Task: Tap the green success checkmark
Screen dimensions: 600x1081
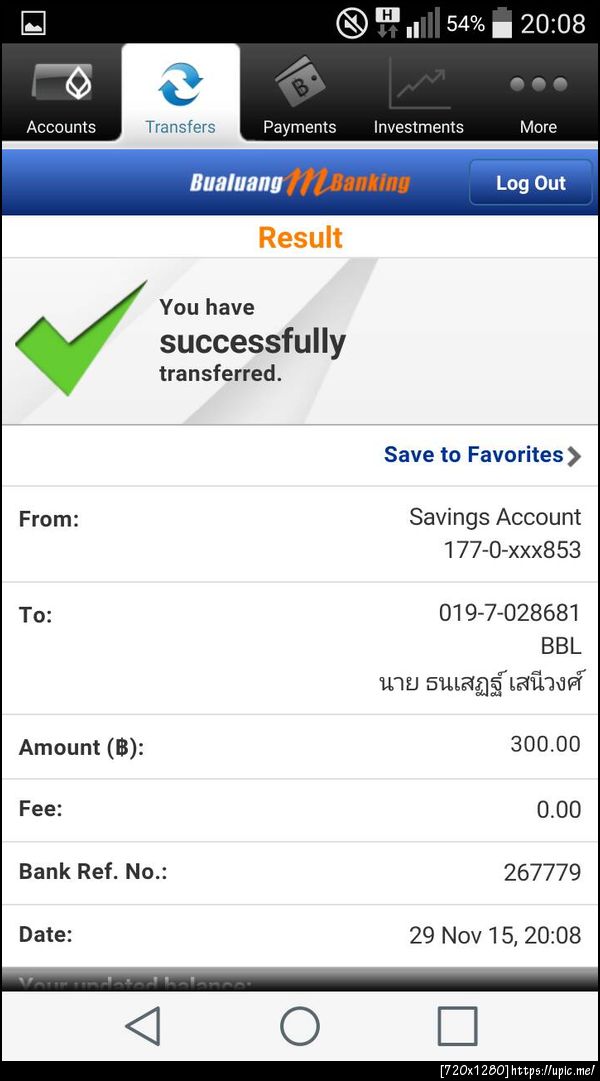Action: [x=80, y=338]
